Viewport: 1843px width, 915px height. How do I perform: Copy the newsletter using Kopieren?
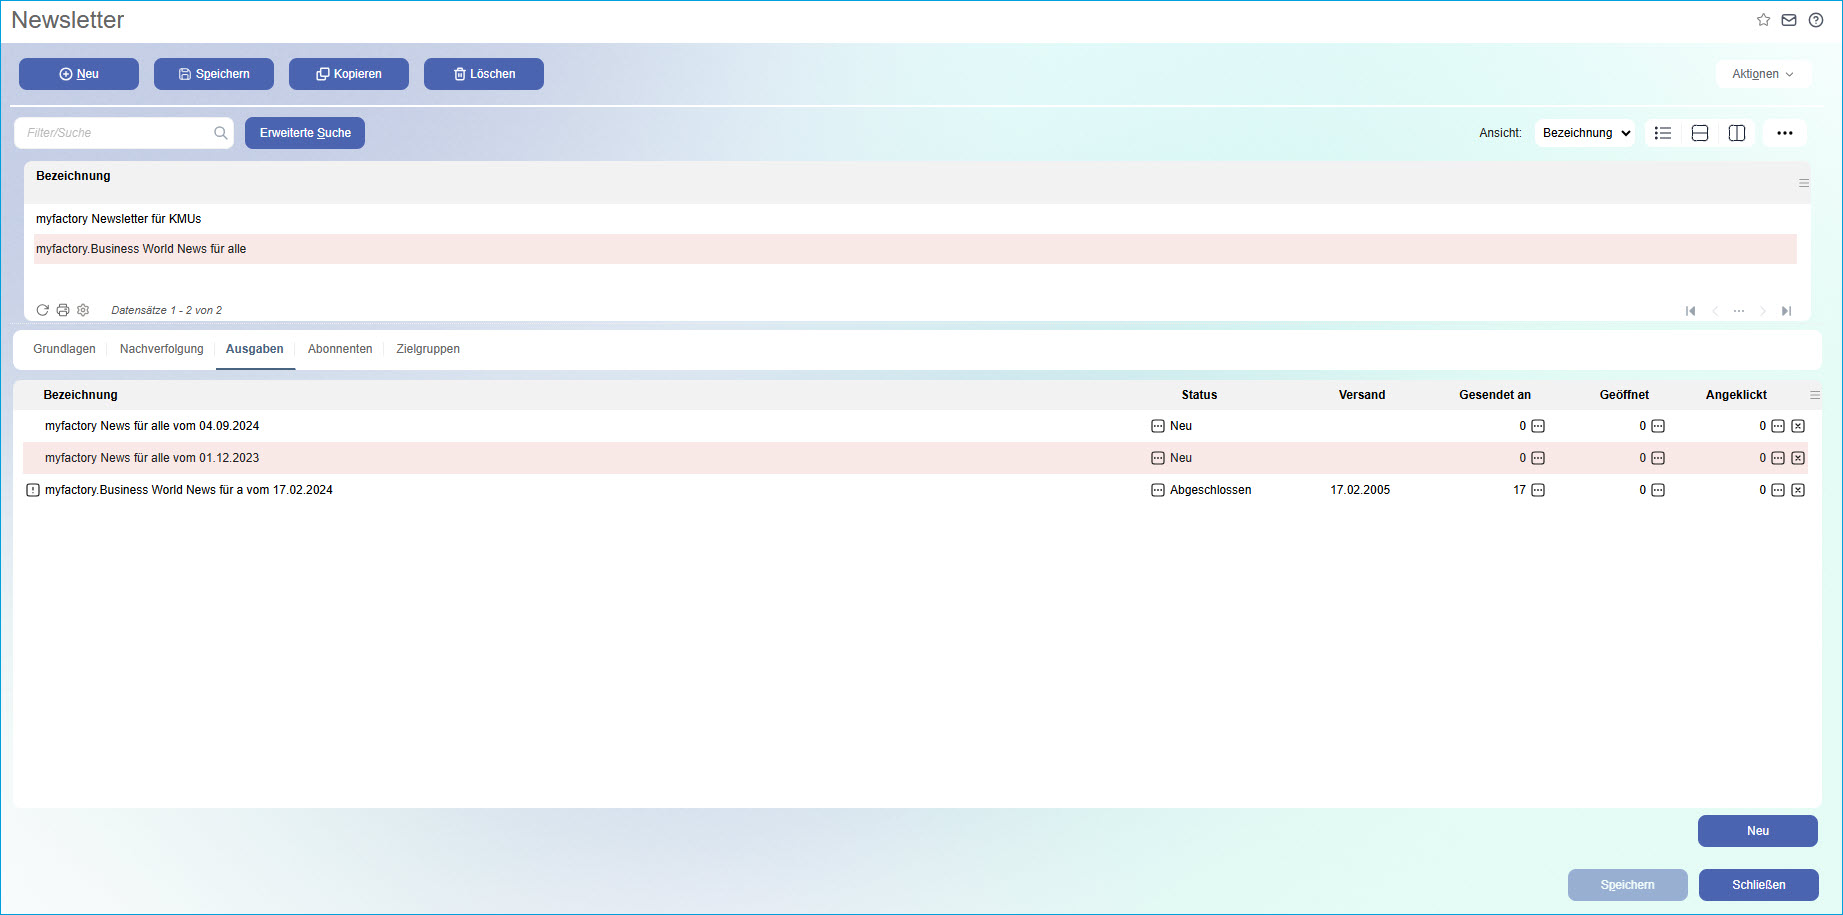(349, 74)
